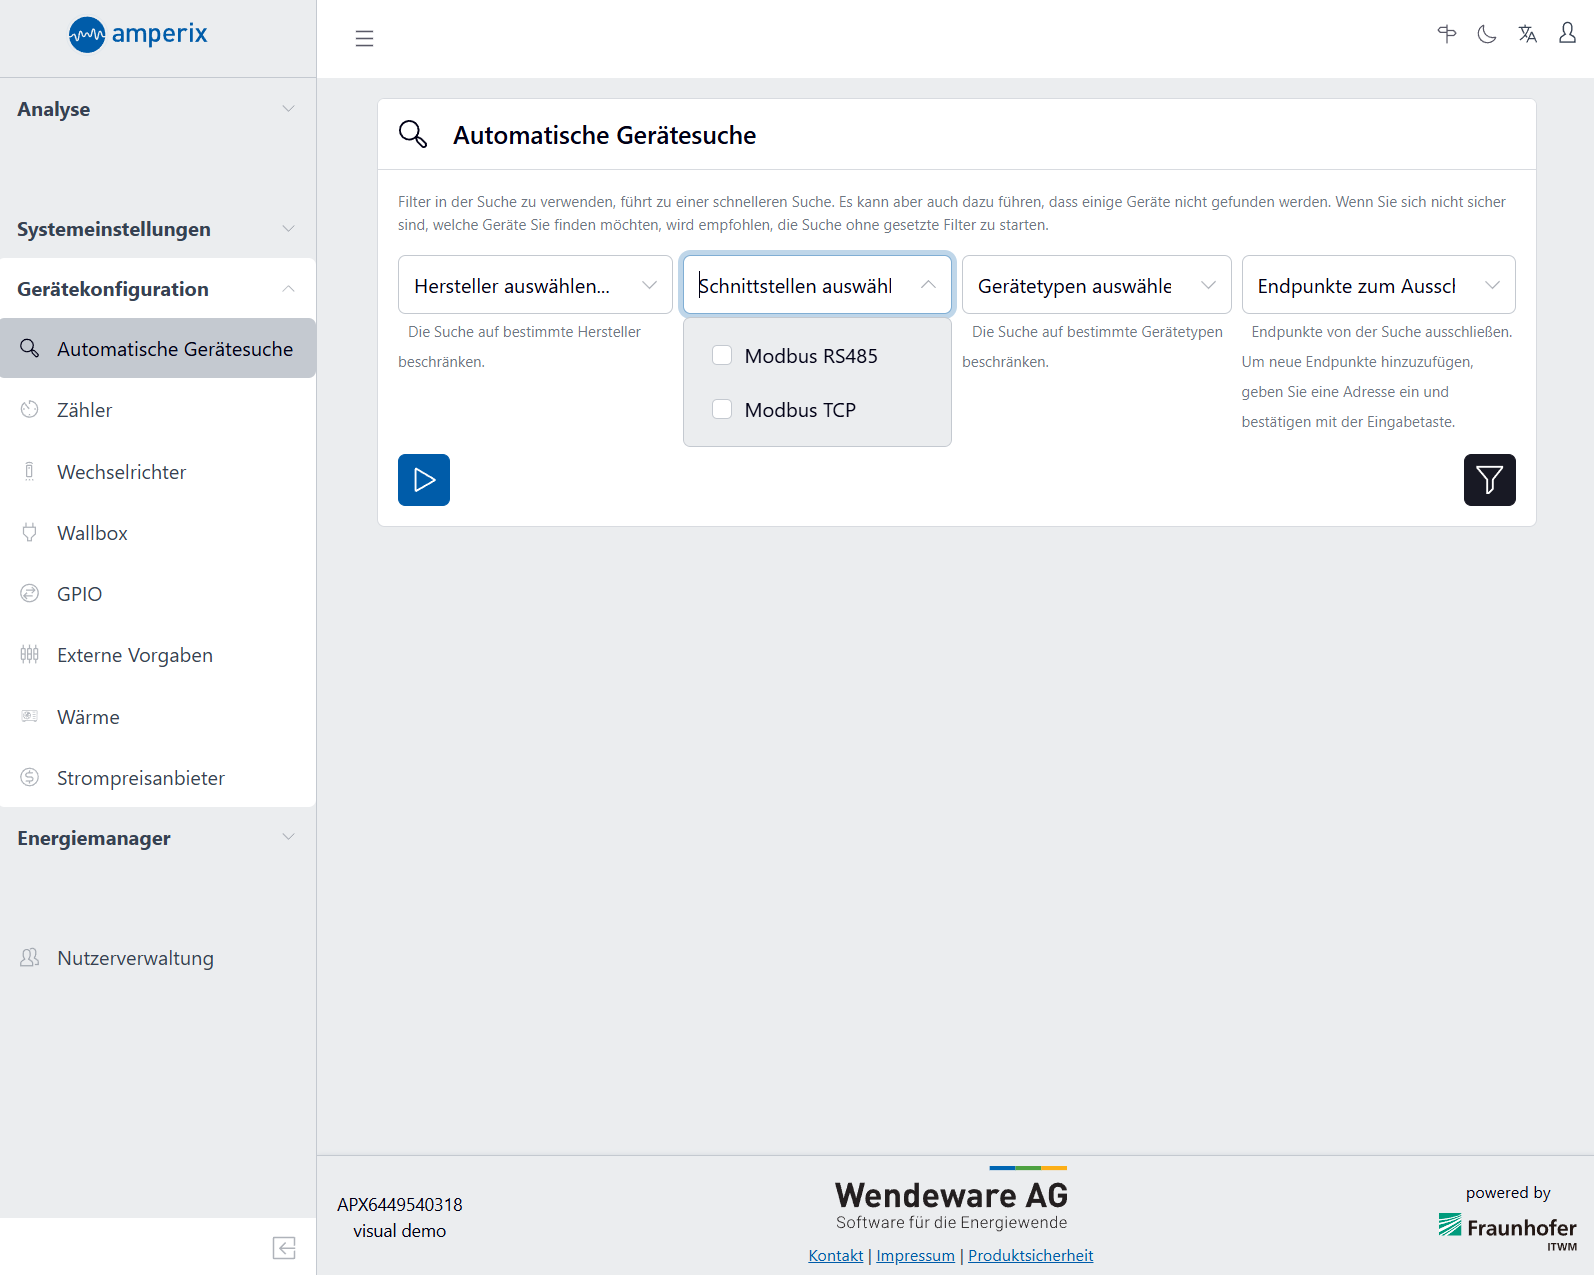Open the Gerätetypen auswählen dropdown
Image resolution: width=1594 pixels, height=1275 pixels.
pos(1095,286)
